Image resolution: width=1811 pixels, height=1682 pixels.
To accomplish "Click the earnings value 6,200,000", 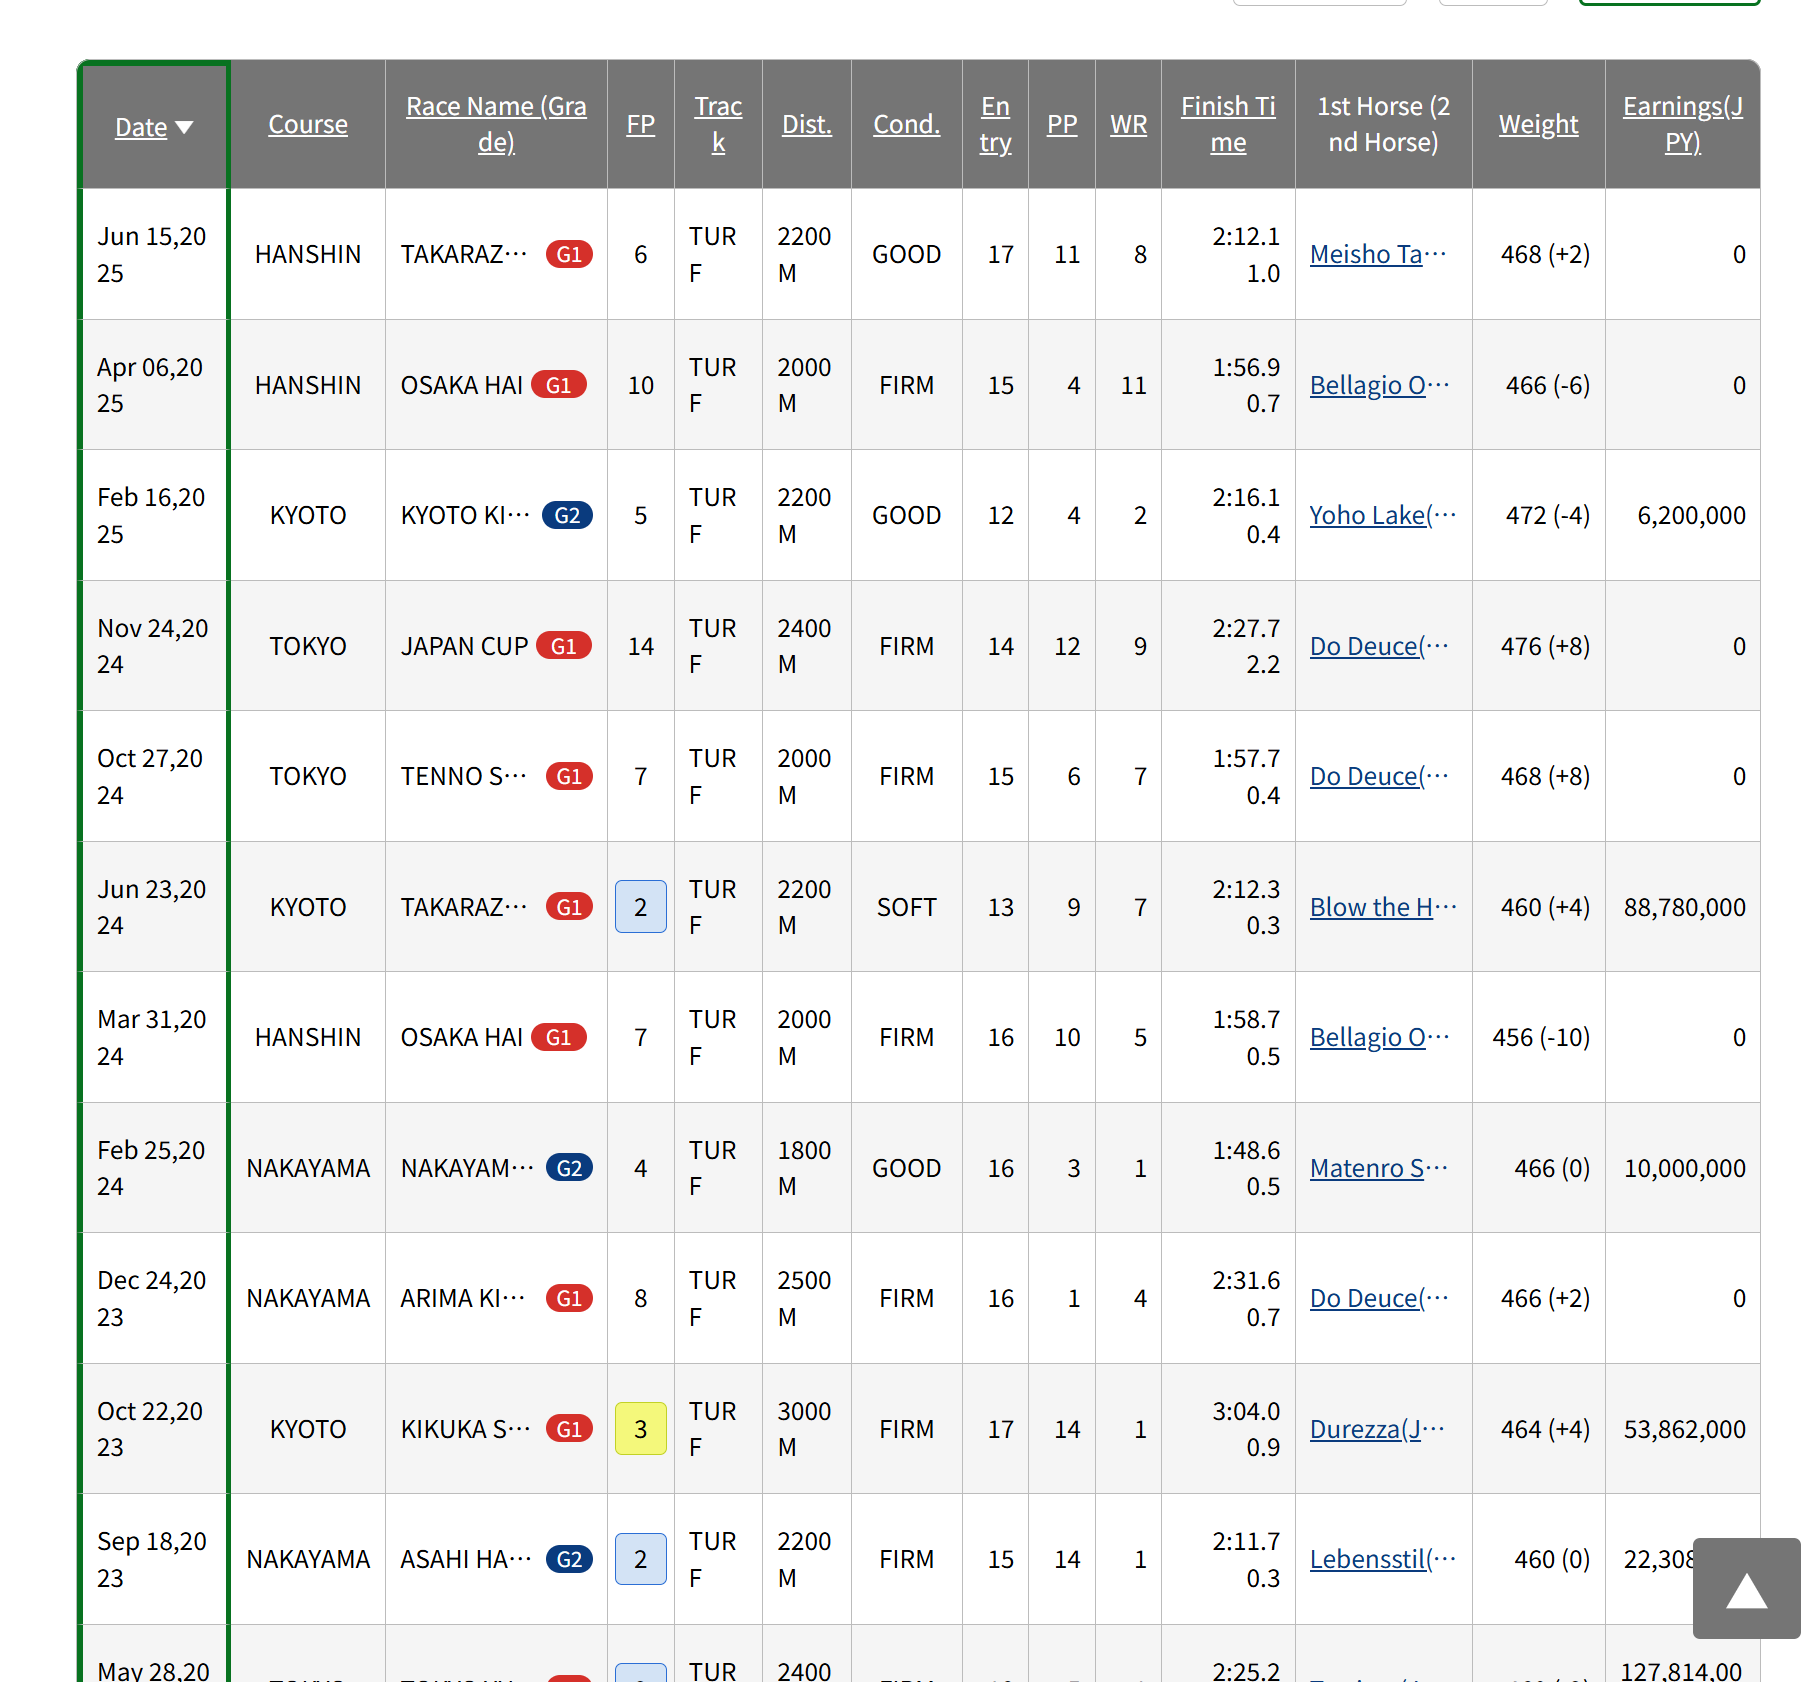I will click(x=1691, y=515).
